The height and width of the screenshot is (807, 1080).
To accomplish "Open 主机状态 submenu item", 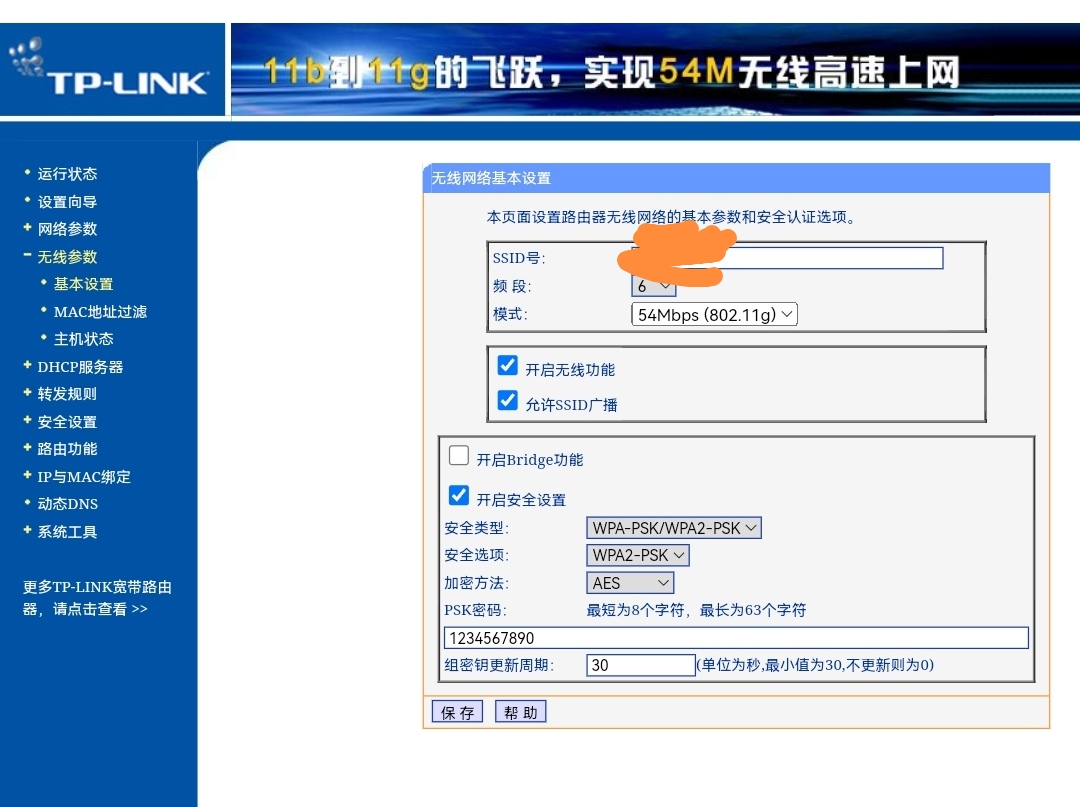I will [x=83, y=339].
